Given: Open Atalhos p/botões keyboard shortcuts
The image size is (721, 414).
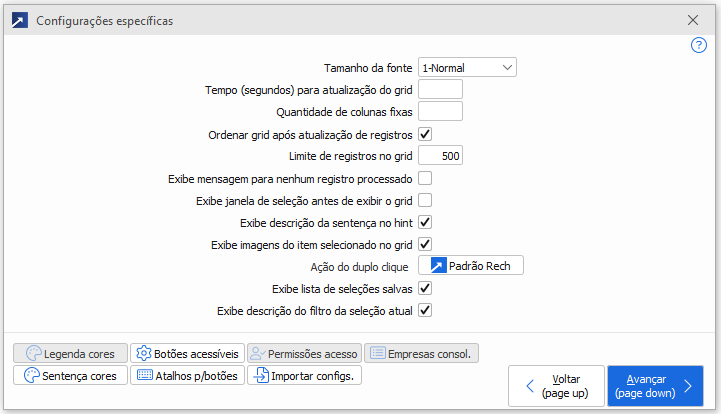Looking at the screenshot, I should [186, 376].
